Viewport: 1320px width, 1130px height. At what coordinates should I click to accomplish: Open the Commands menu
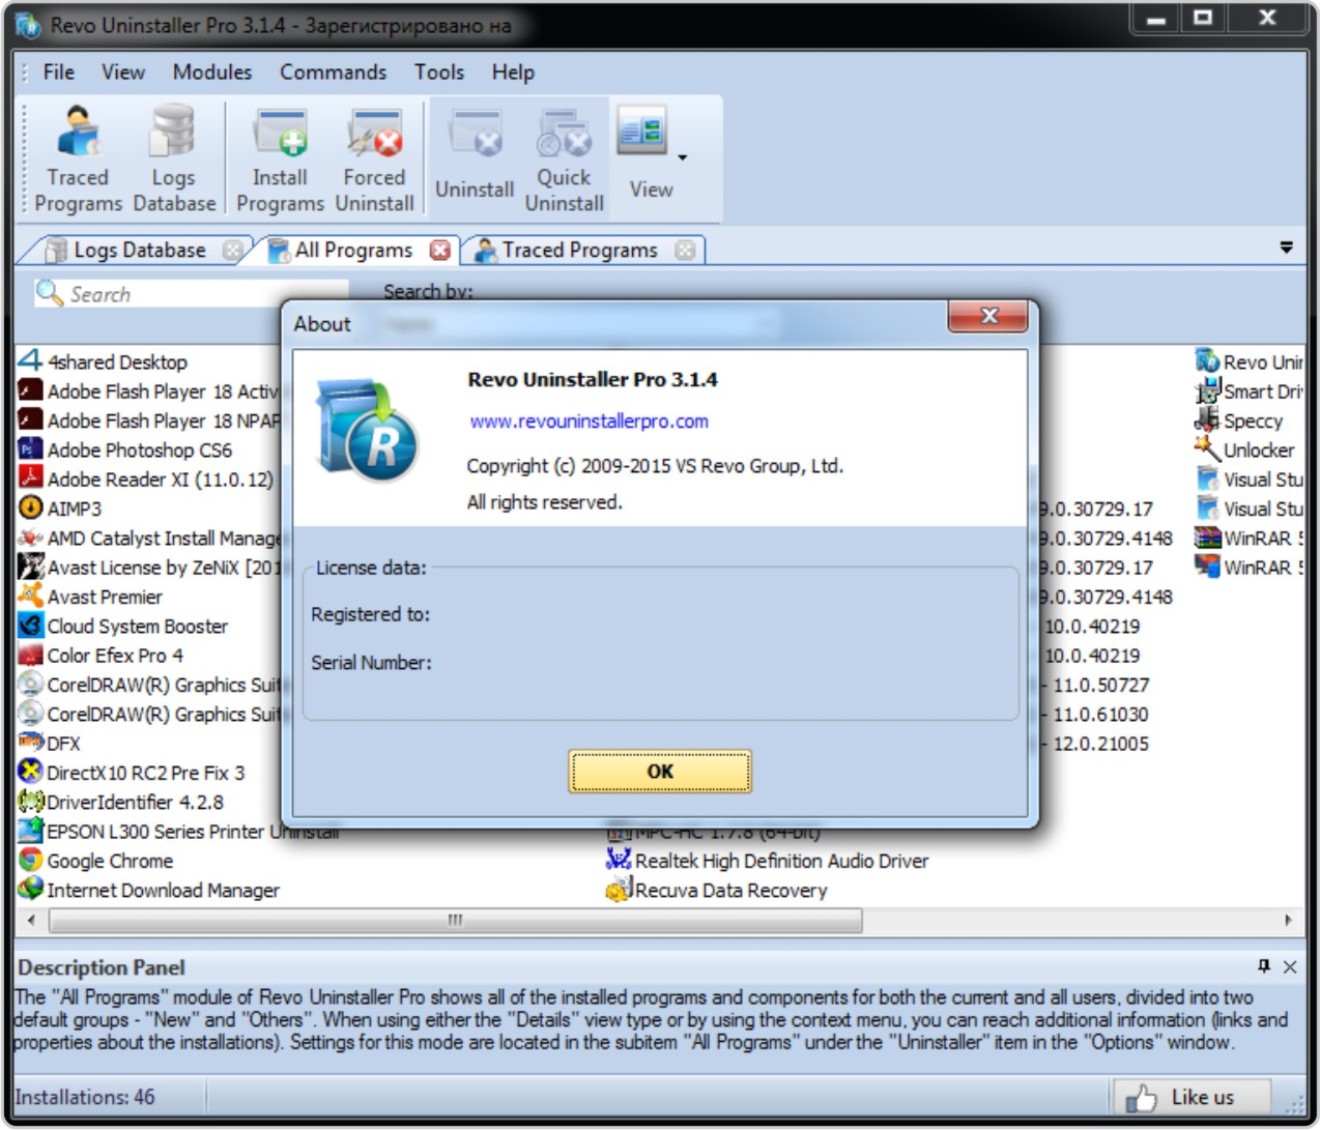(x=333, y=72)
